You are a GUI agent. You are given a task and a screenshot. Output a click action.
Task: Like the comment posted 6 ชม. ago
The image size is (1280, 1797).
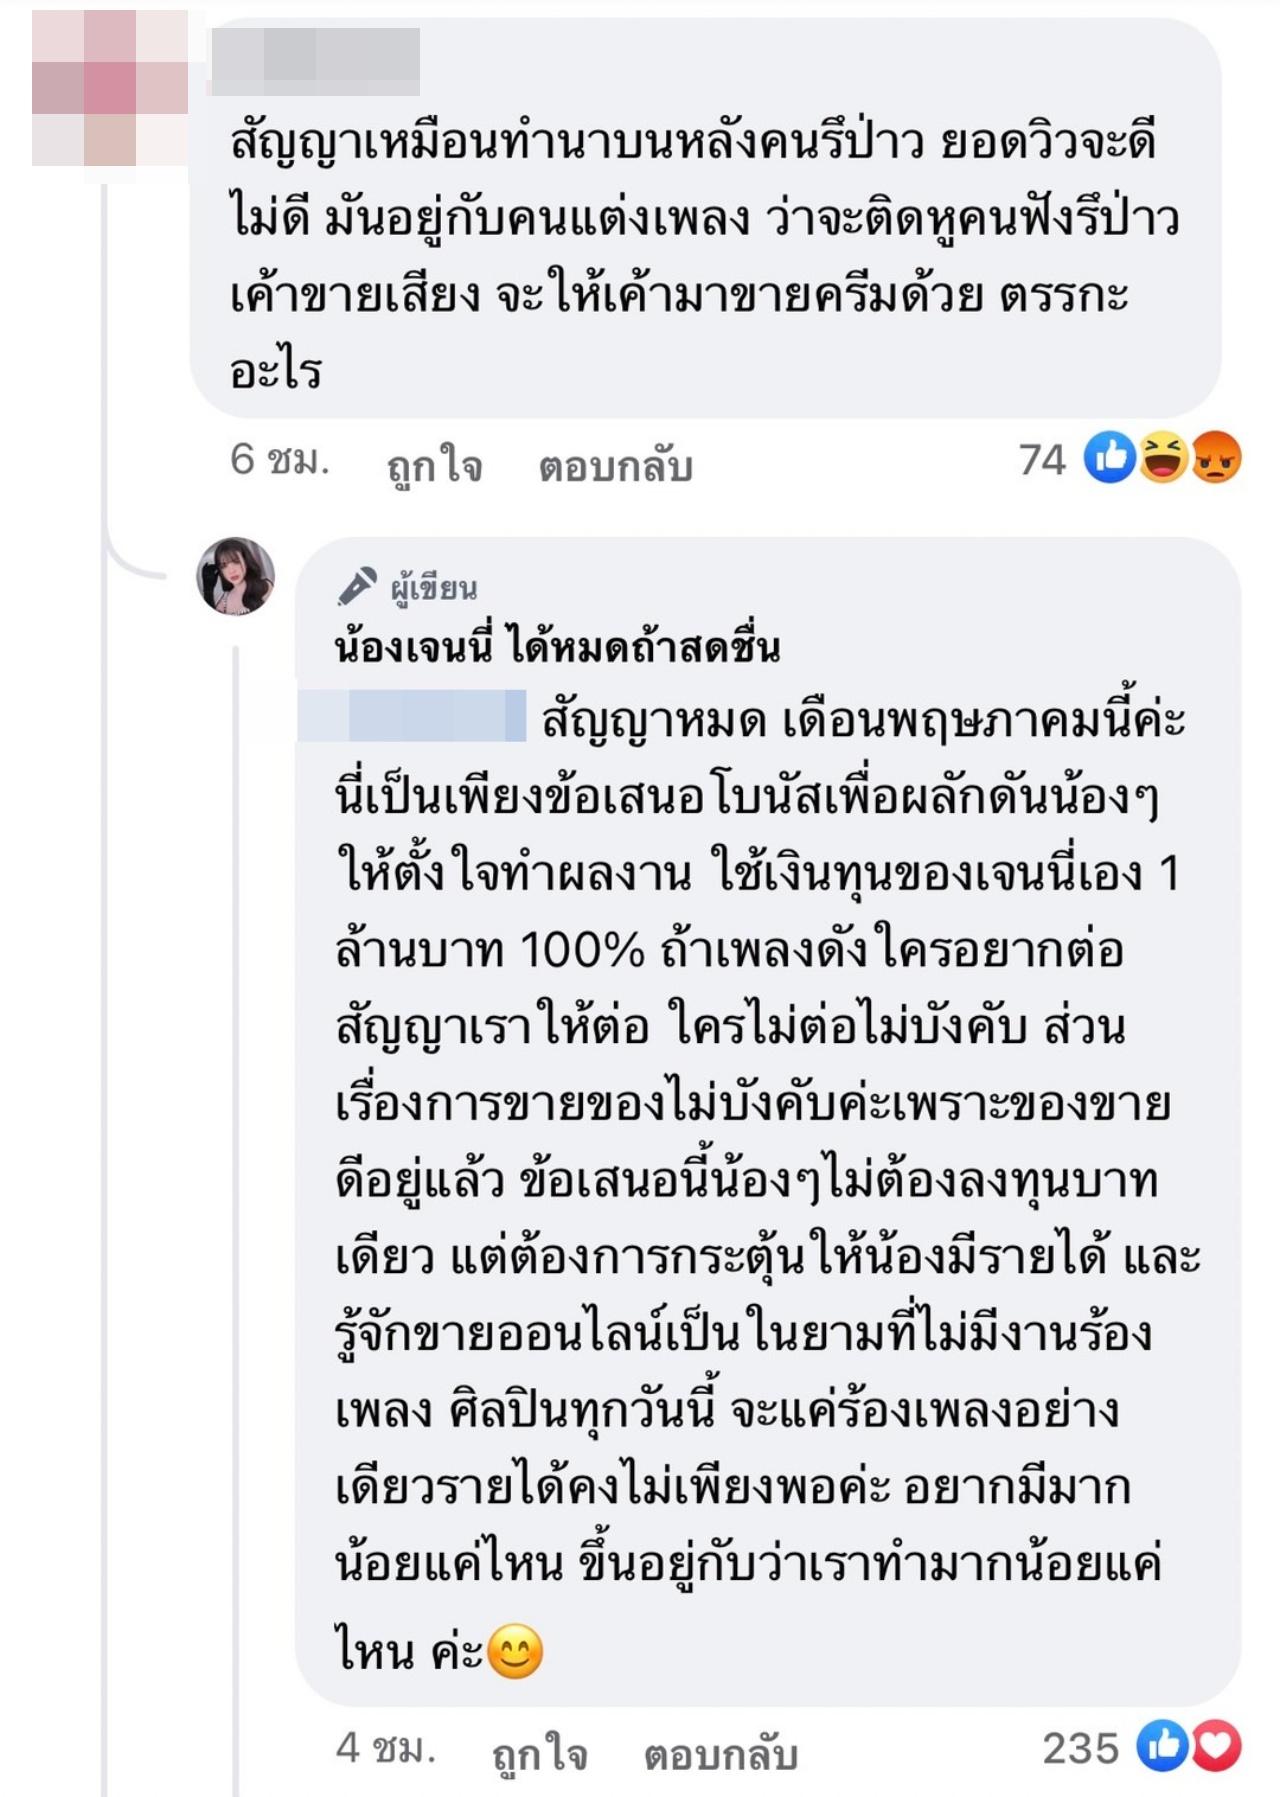click(x=435, y=465)
